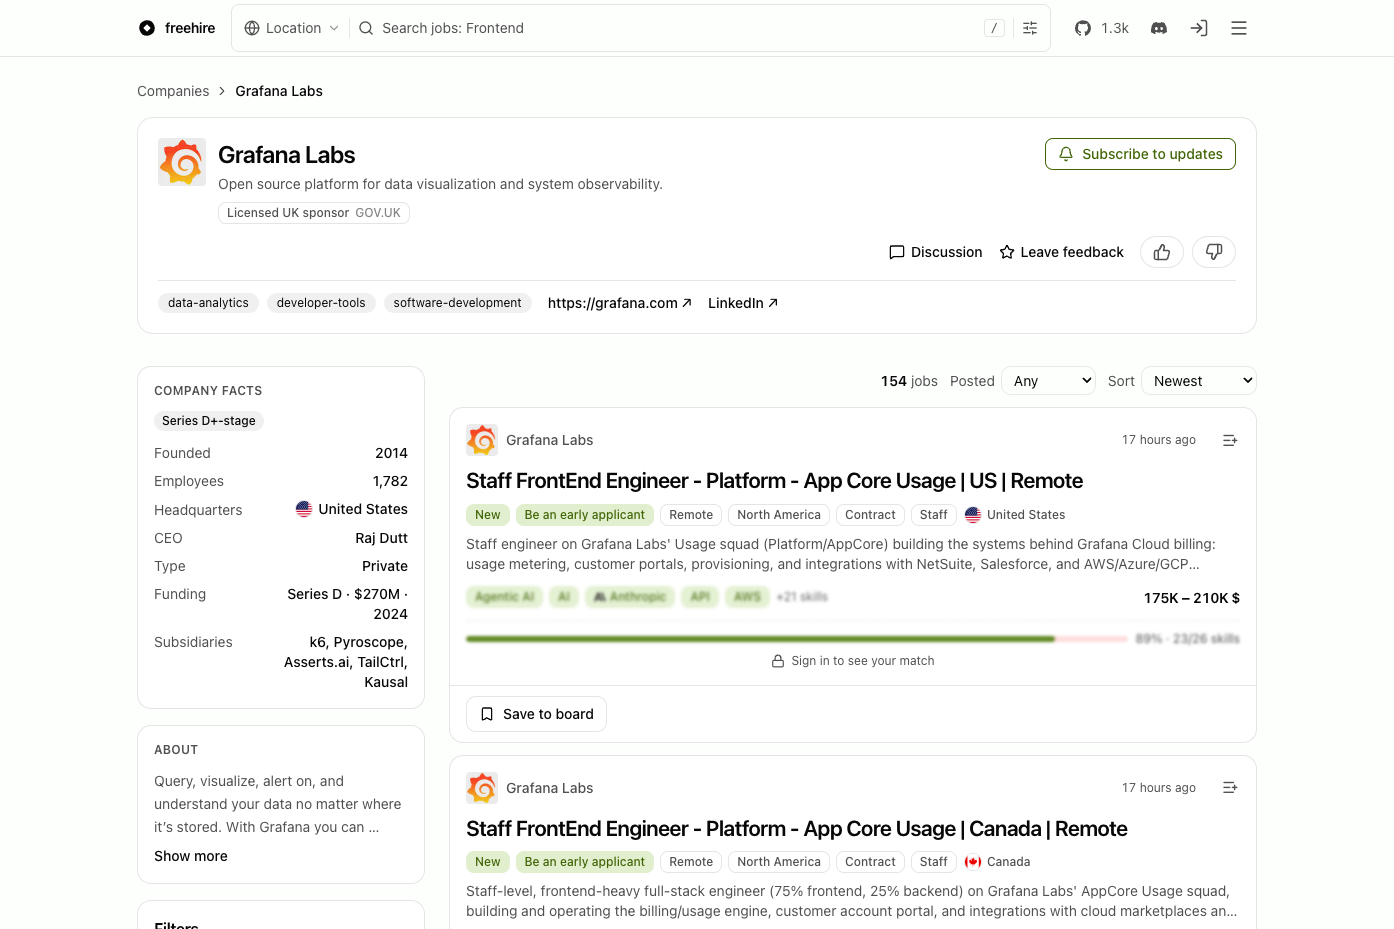Screen dimensions: 1394x929
Task: Open options icon on Canada Remote job card
Action: click(x=1230, y=788)
